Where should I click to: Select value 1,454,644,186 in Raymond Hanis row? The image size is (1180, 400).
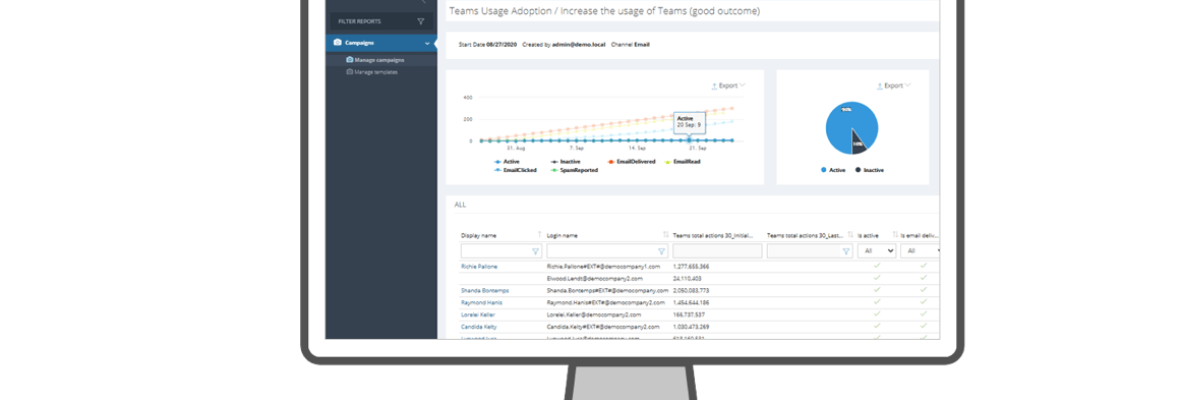pos(691,302)
